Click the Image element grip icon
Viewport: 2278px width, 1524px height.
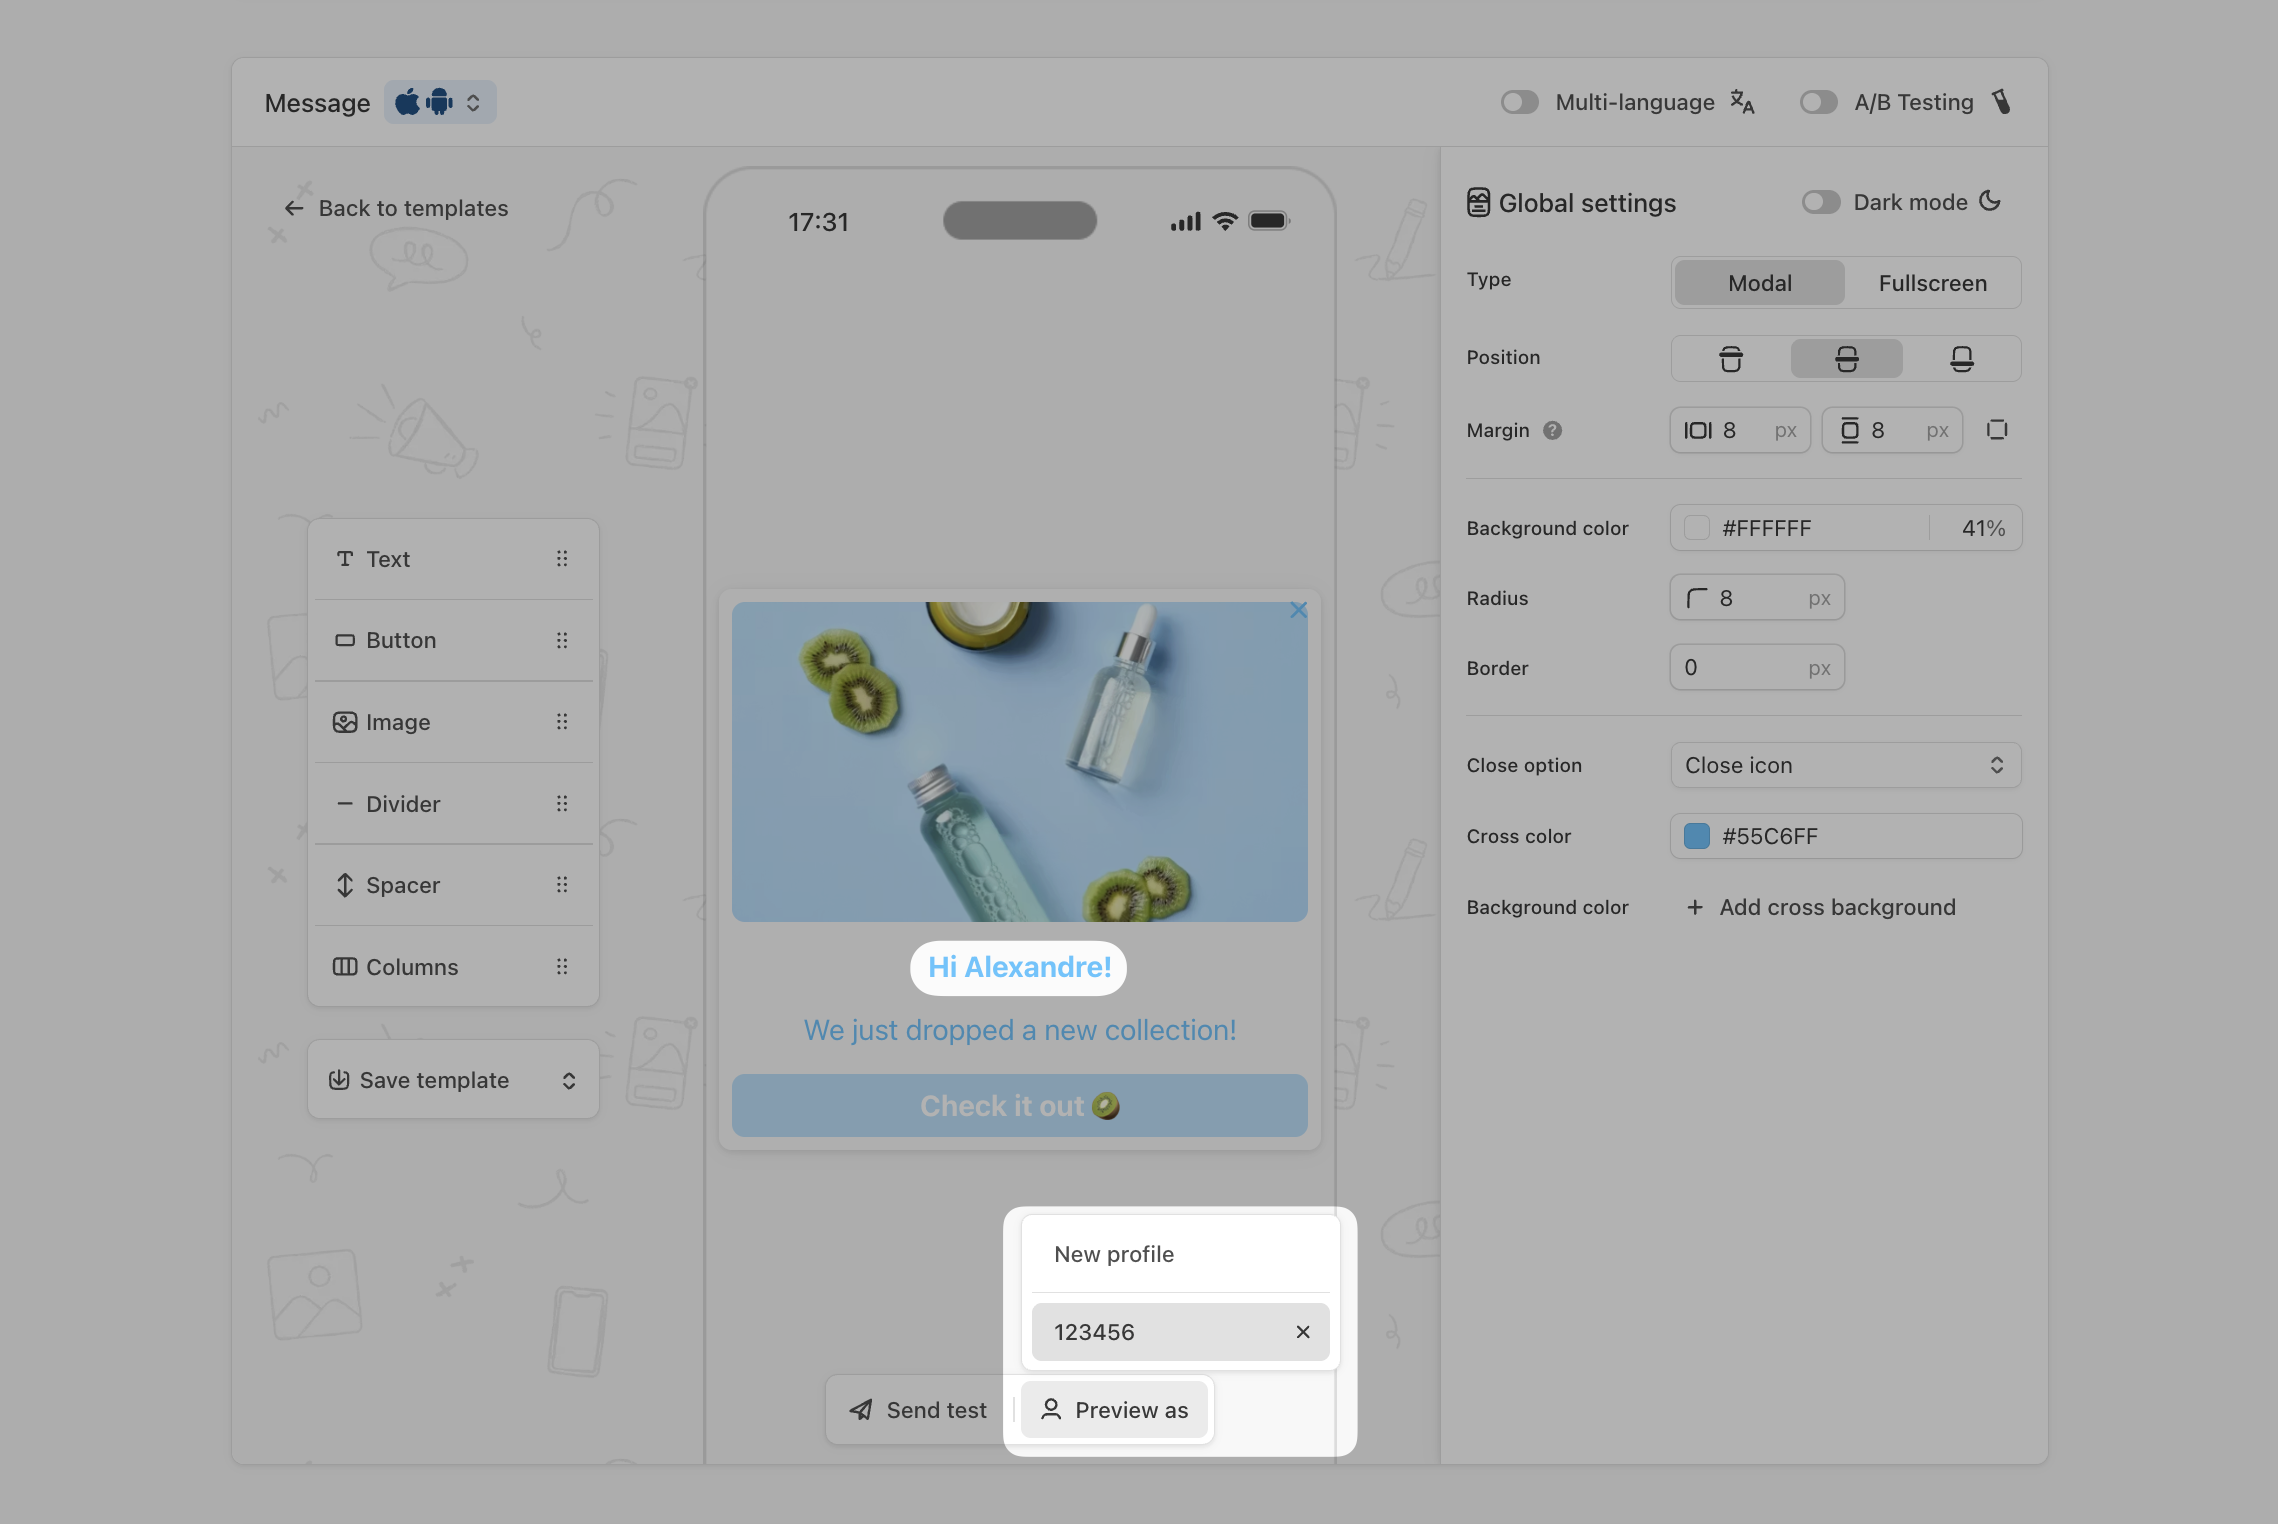tap(562, 722)
